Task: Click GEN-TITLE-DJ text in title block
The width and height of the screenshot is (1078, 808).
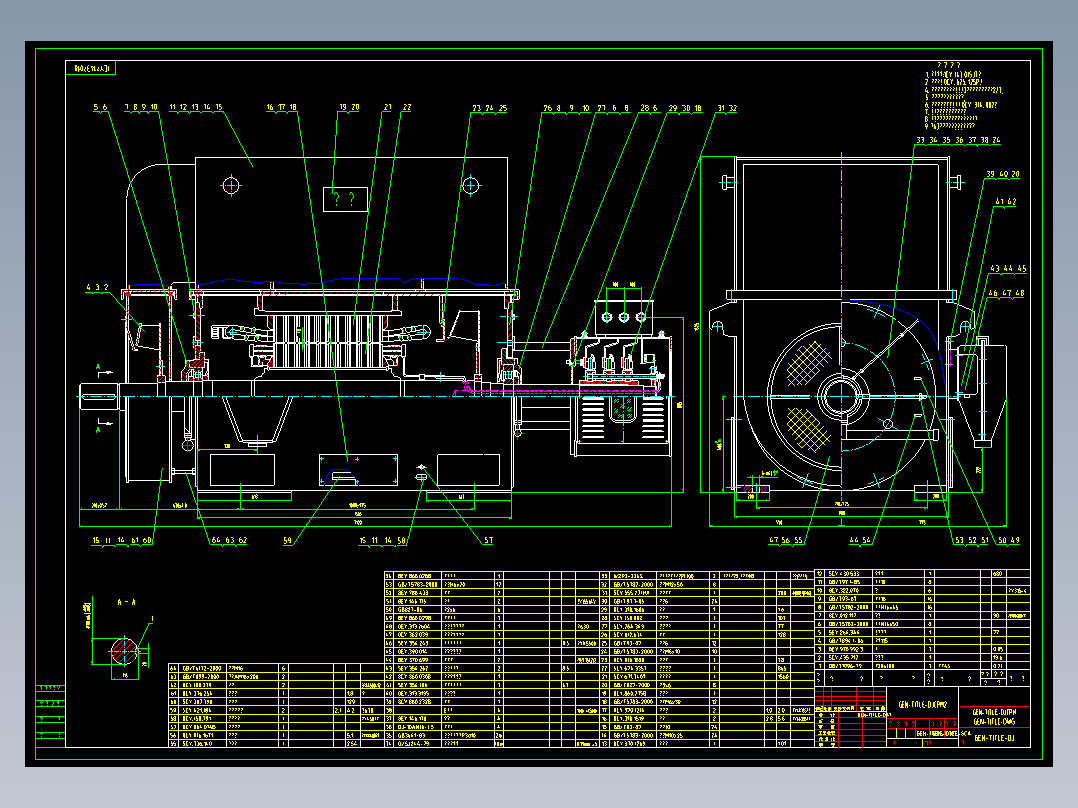Action: click(x=994, y=738)
